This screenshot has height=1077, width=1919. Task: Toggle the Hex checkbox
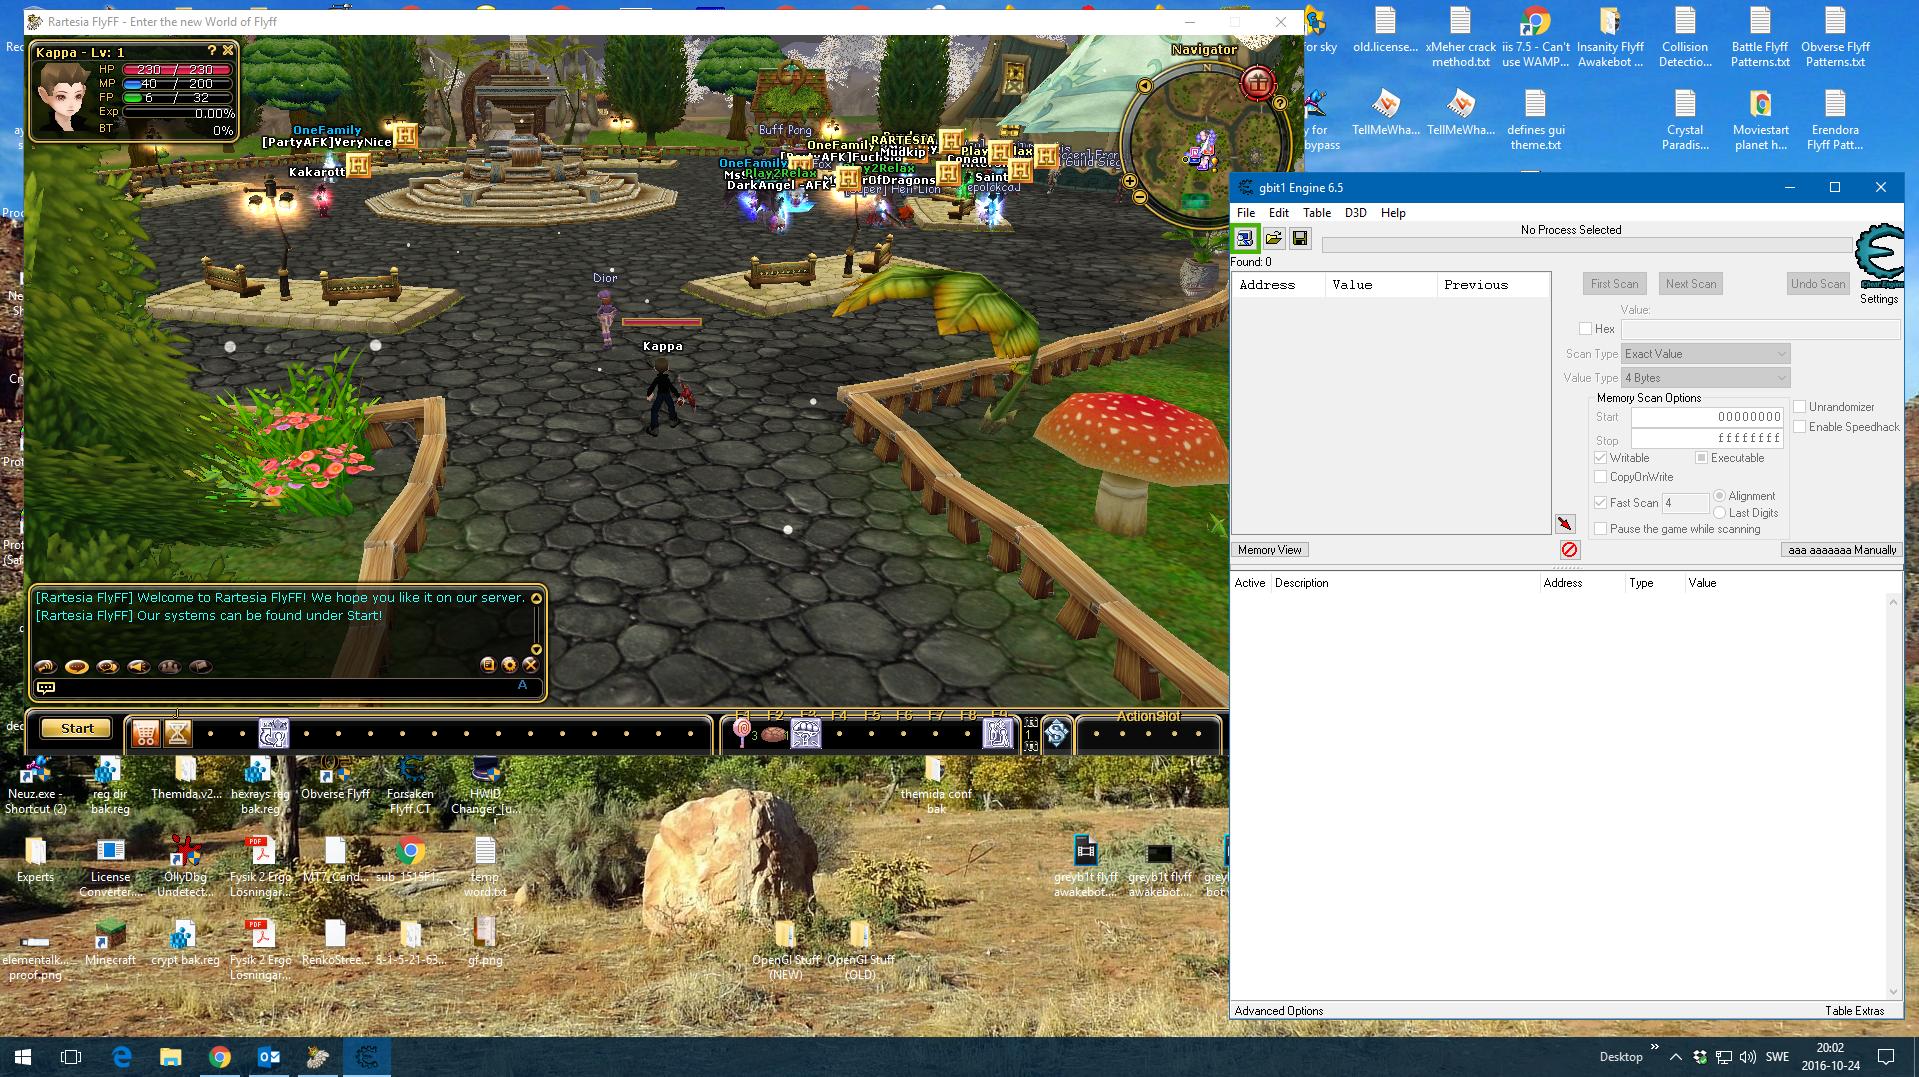point(1586,329)
